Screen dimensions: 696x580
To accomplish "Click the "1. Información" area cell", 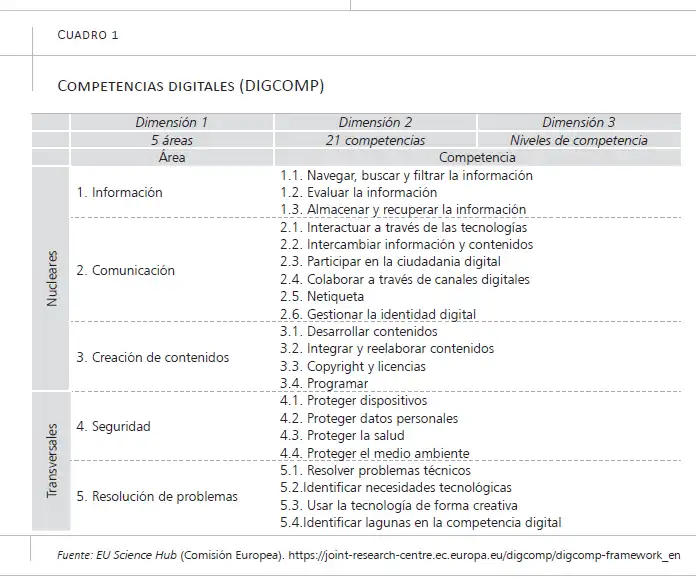I will tap(119, 192).
